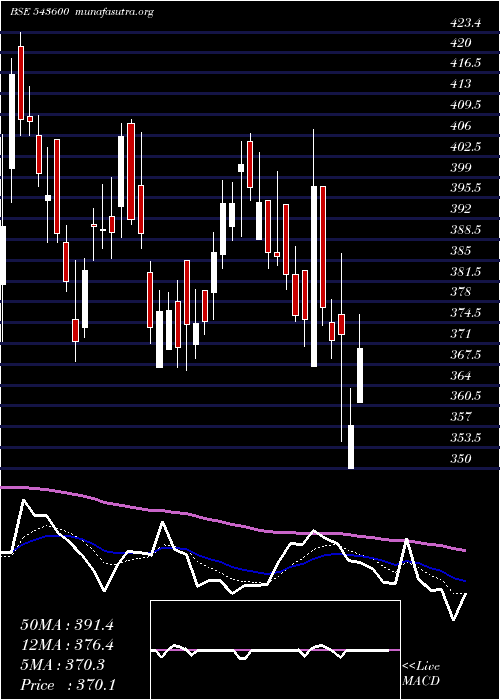This screenshot has width=500, height=700.
Task: Click the 367.5 price axis label
Action: (x=466, y=354)
